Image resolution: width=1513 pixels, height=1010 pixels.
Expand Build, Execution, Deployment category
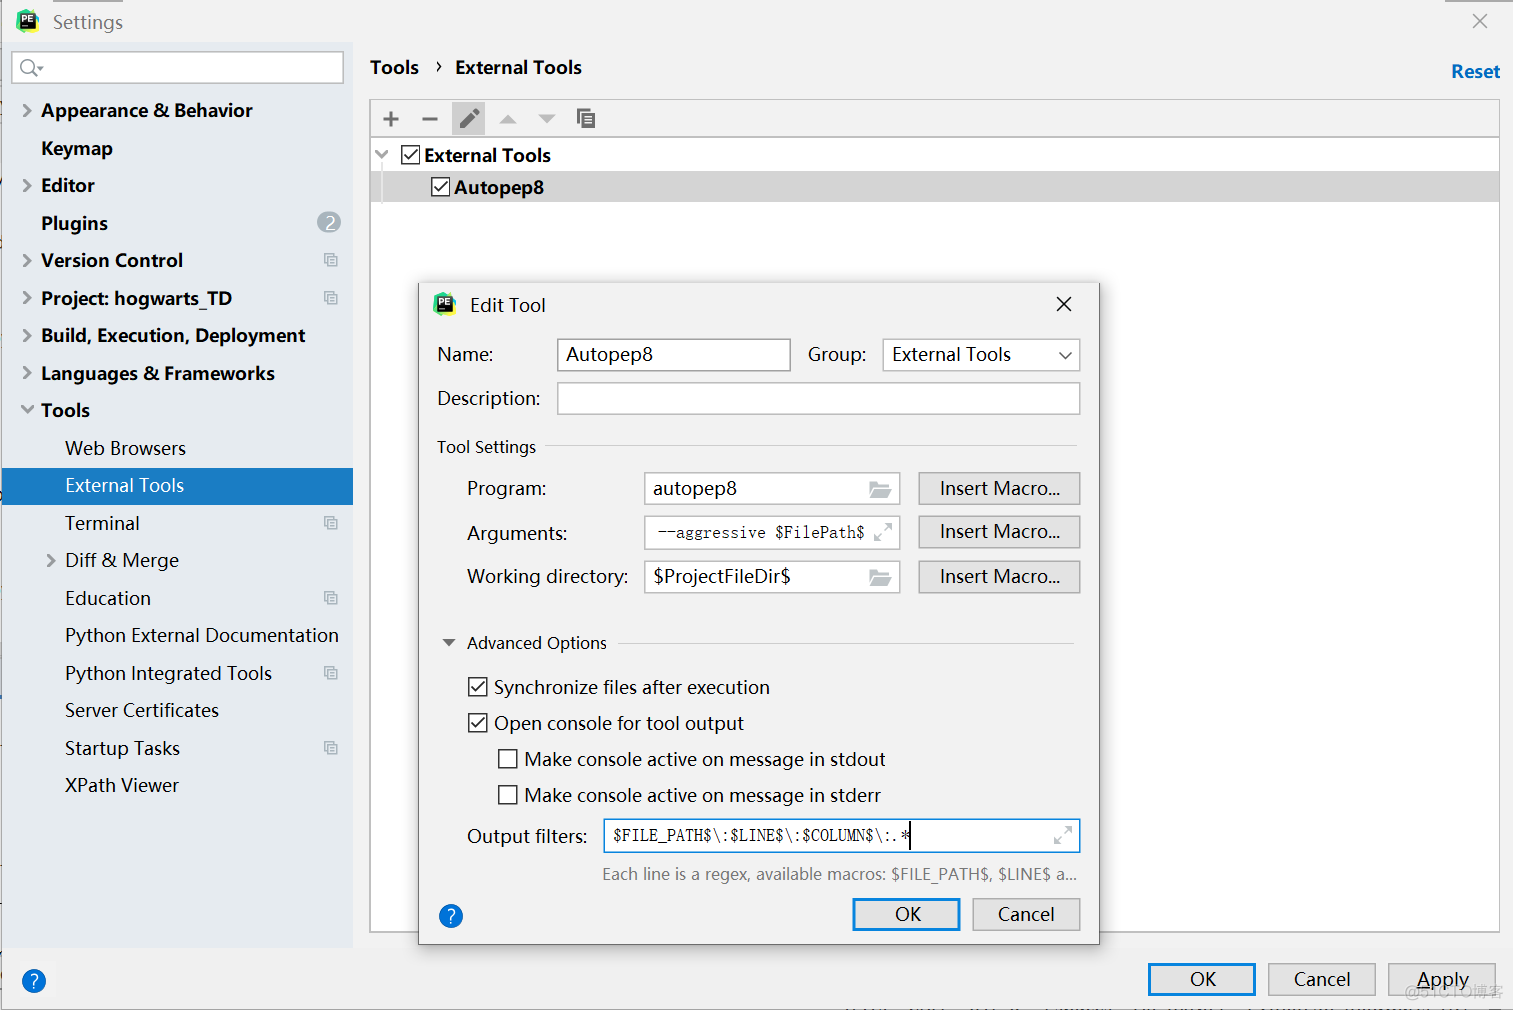coord(27,336)
